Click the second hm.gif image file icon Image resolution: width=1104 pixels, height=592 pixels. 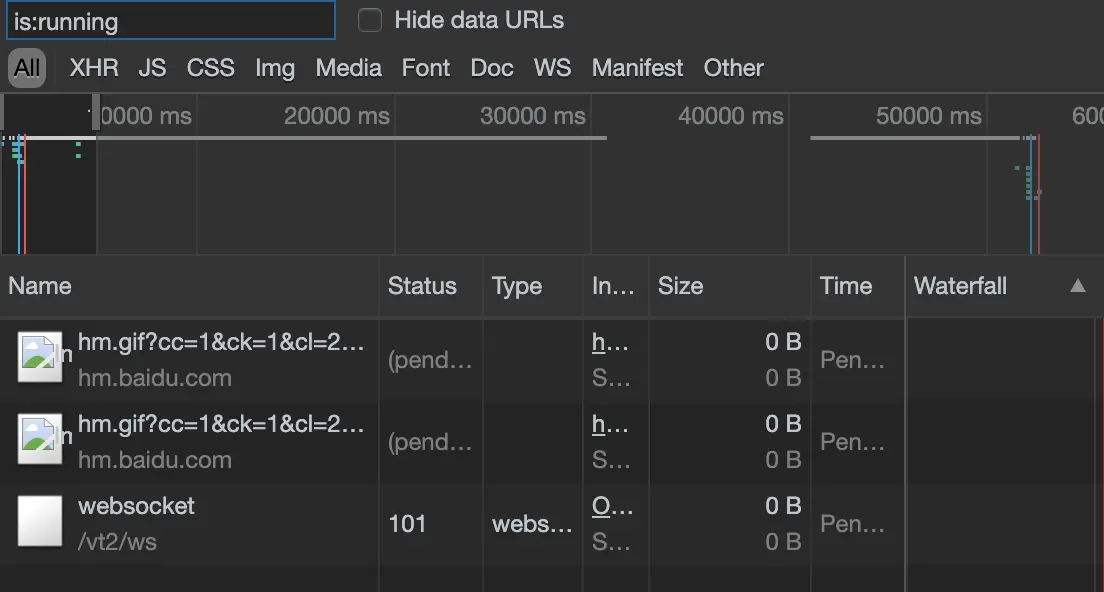[40, 441]
